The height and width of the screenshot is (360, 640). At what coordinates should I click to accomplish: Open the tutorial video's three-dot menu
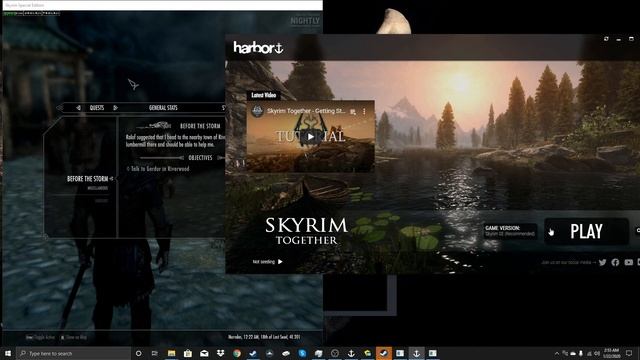coord(364,111)
